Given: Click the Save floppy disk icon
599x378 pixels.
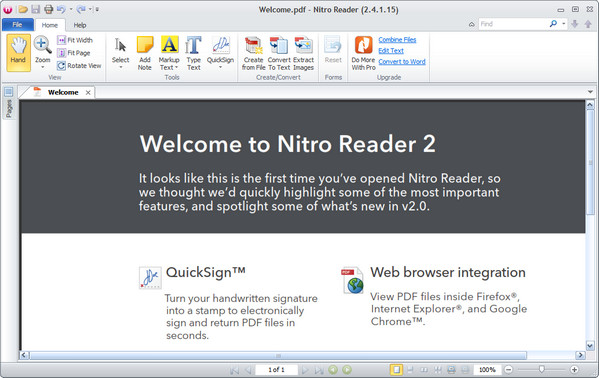Looking at the screenshot, I should [x=36, y=9].
